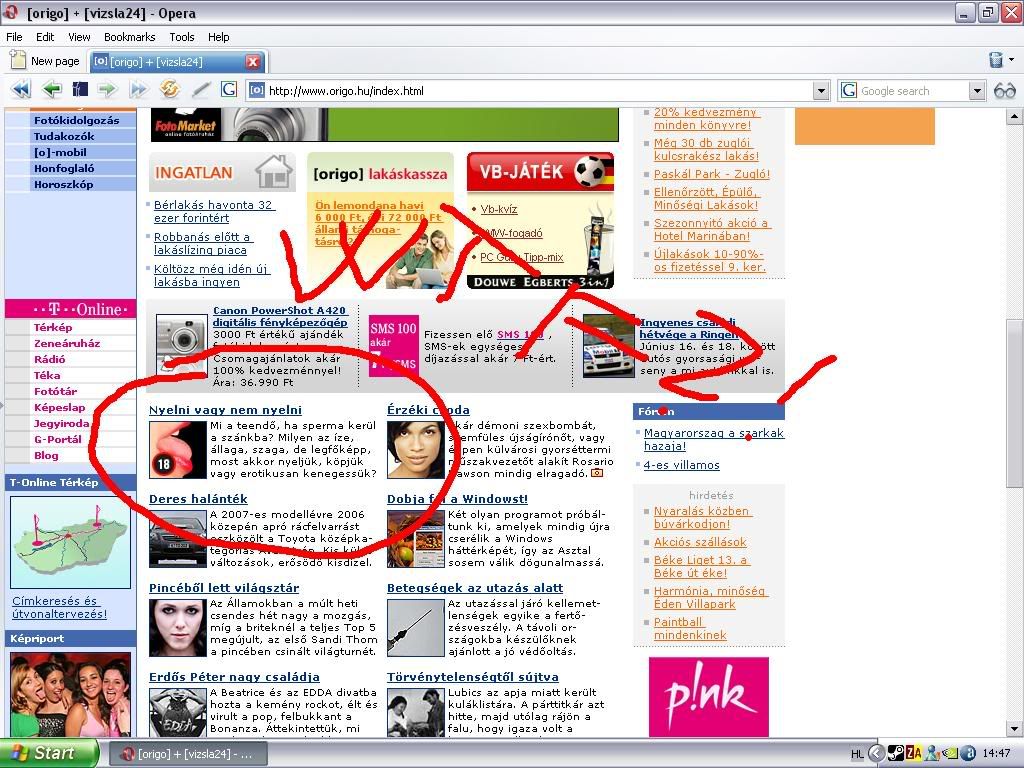The width and height of the screenshot is (1024, 768).
Task: Close the [origo] + [vizsla24] tab
Action: 253,62
